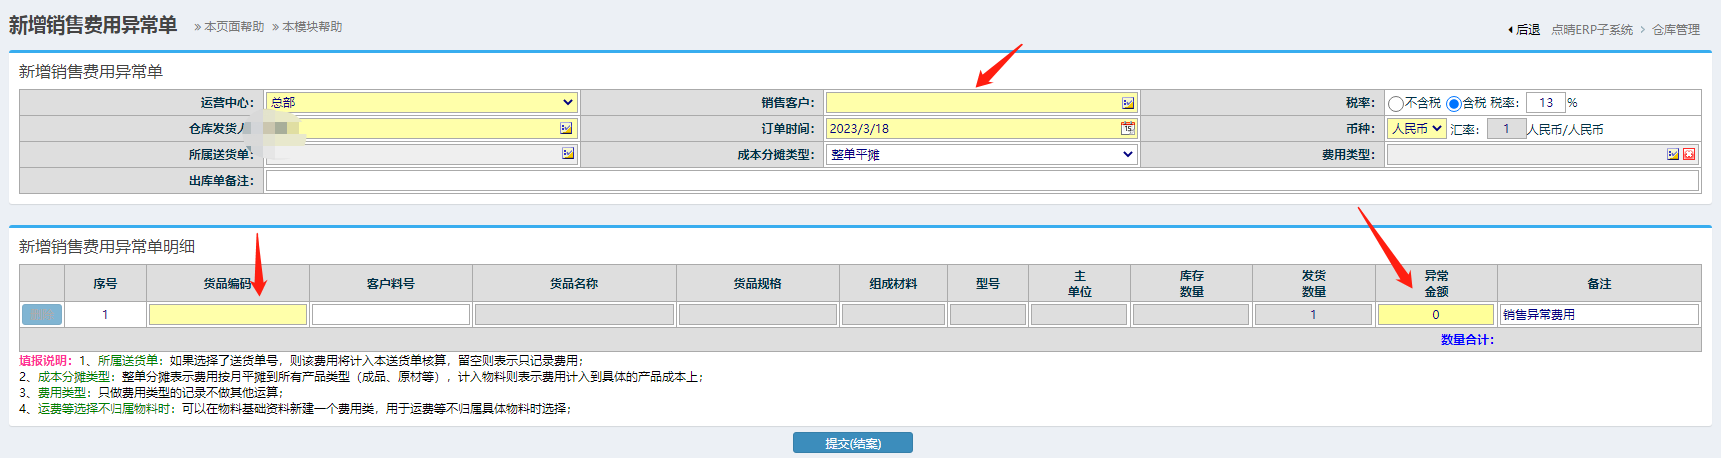Click the 新增销售费用异常单明细 section title
The height and width of the screenshot is (458, 1721).
107,246
